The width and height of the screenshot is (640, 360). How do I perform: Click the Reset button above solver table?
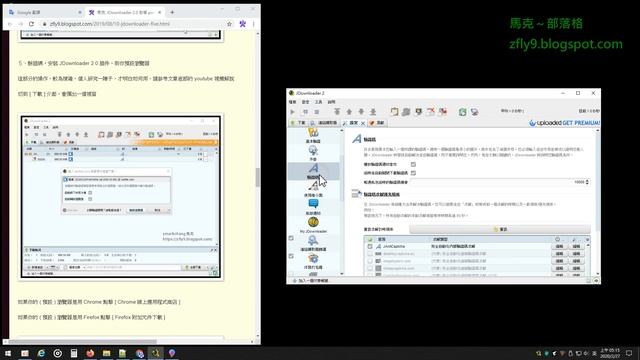pyautogui.click(x=500, y=229)
